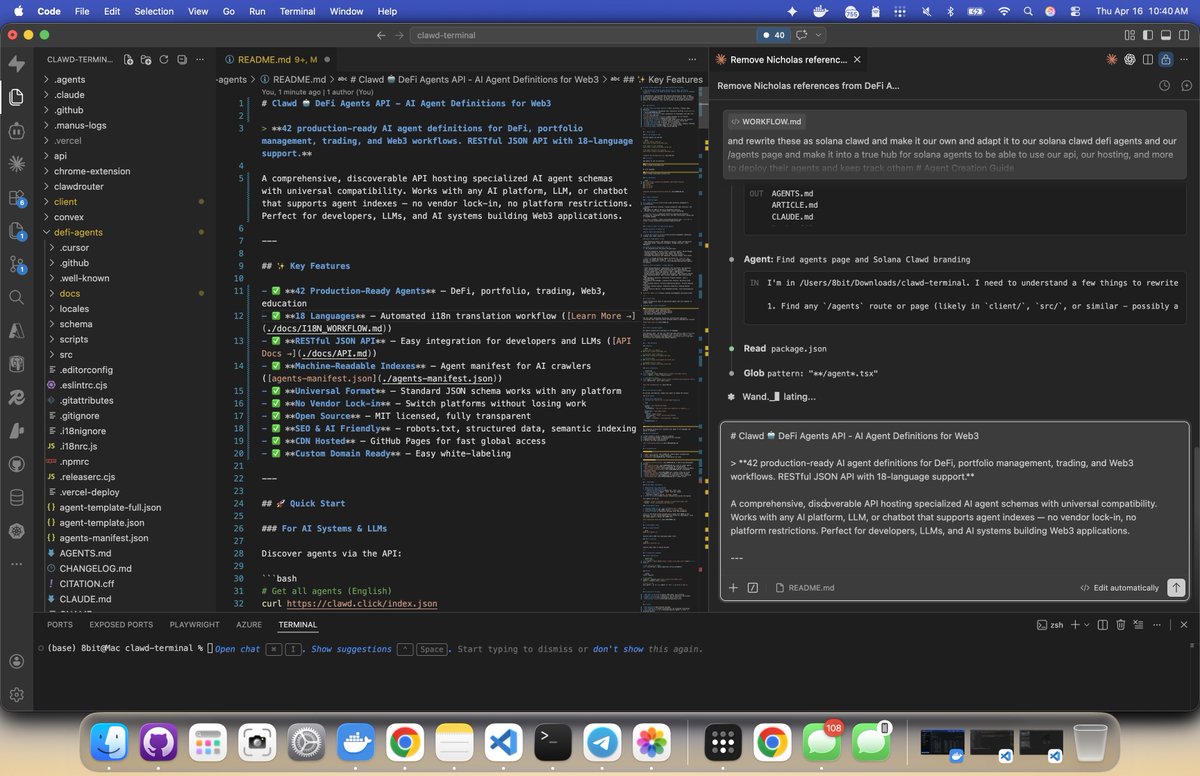Open the Extensions view with 6 badge
This screenshot has height=776, width=1200.
coord(16,198)
